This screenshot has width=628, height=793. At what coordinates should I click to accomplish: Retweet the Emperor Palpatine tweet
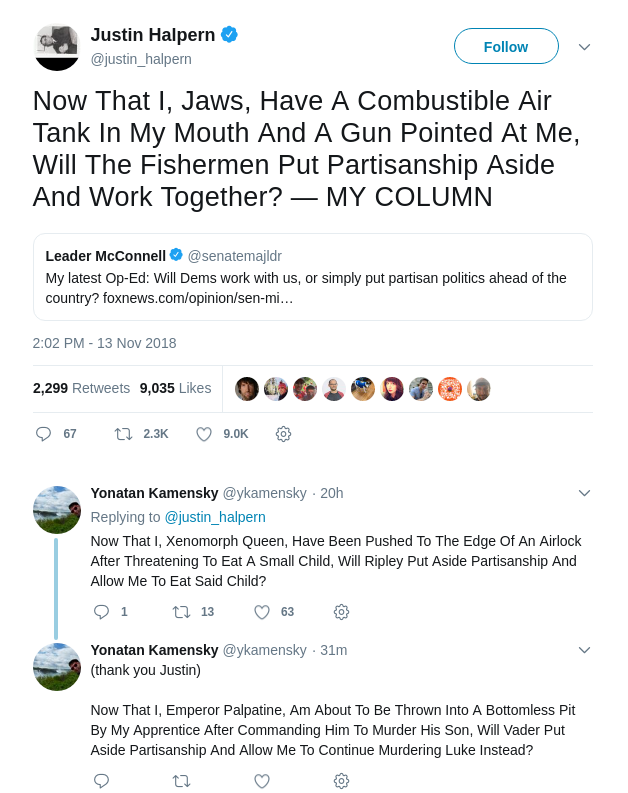click(x=181, y=781)
